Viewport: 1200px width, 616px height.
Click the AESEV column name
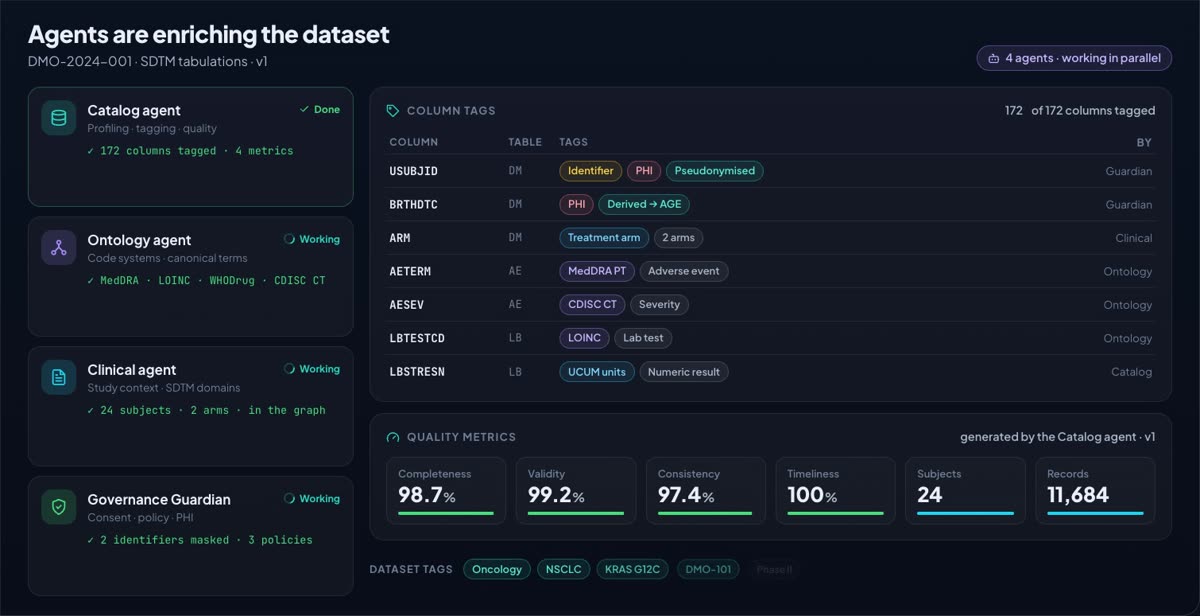click(406, 304)
